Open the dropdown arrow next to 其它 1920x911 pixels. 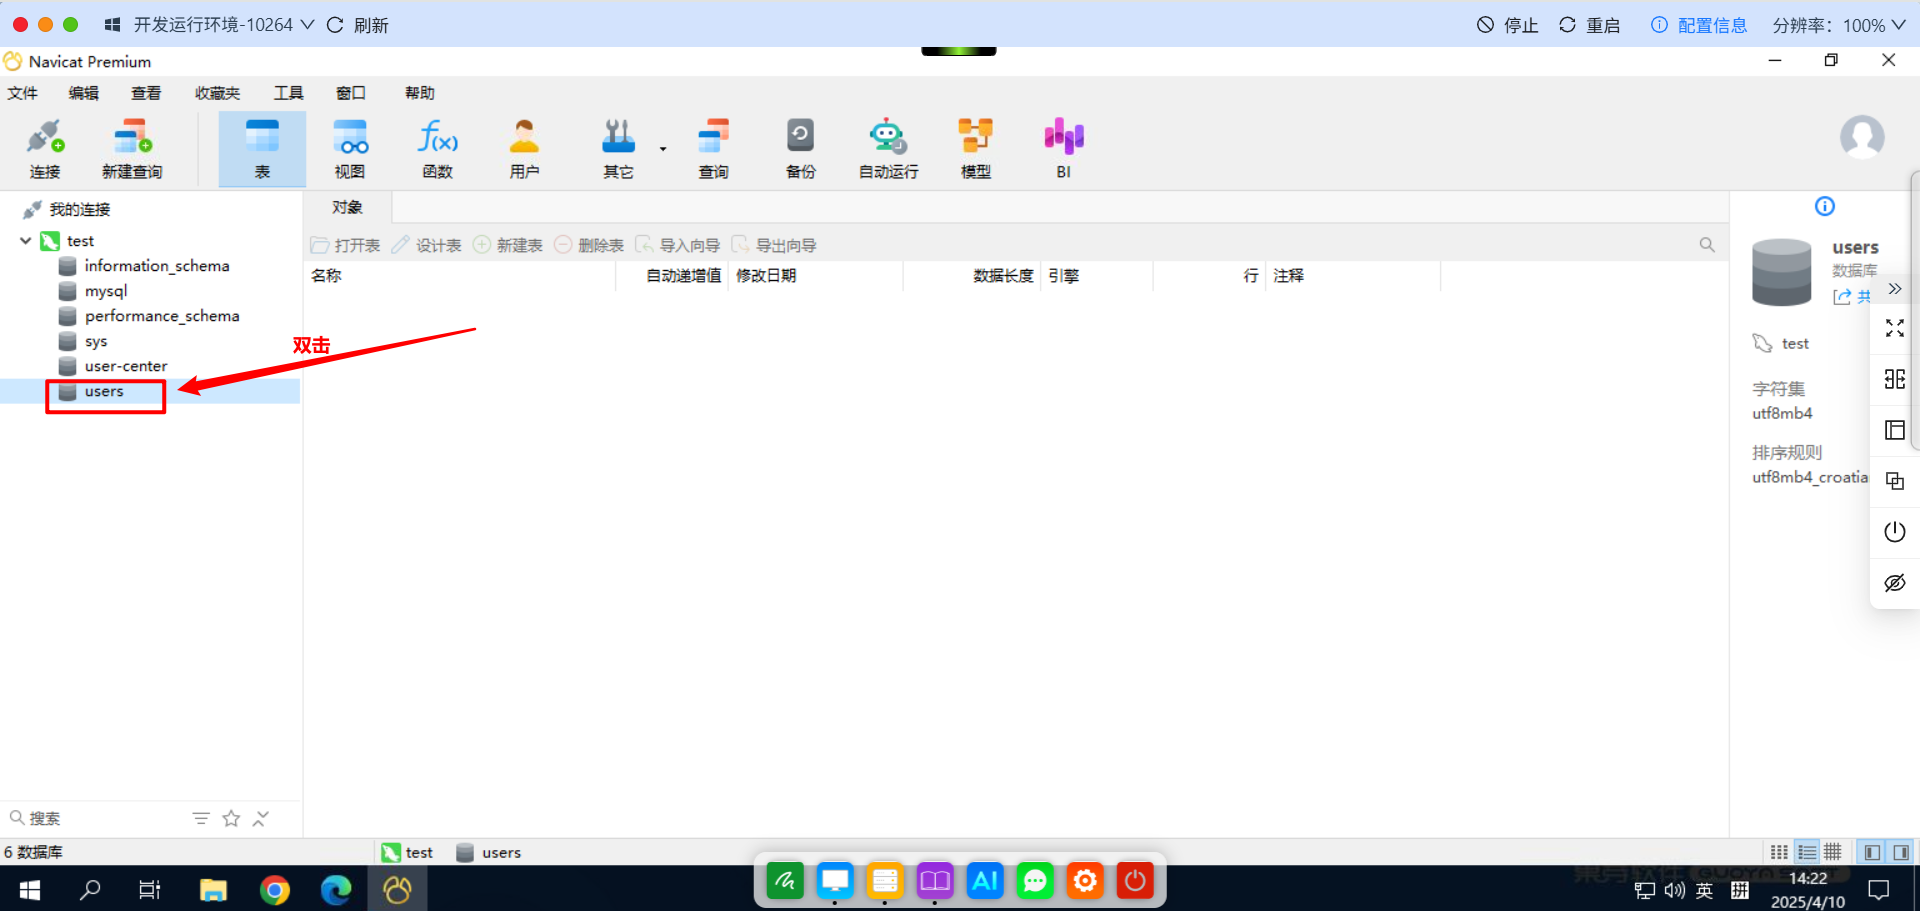663,149
